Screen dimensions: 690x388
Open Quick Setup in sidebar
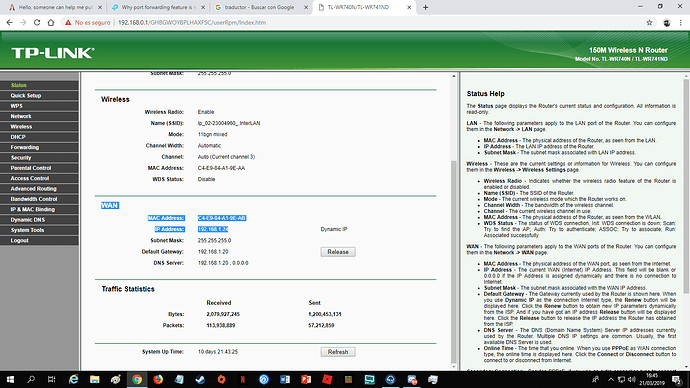click(x=39, y=95)
